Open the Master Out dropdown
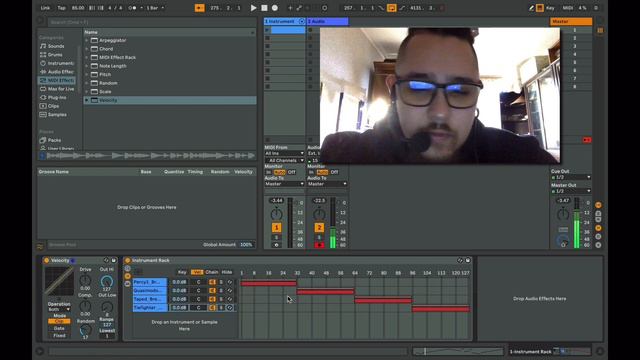Viewport: 640px width, 360px height. [571, 191]
